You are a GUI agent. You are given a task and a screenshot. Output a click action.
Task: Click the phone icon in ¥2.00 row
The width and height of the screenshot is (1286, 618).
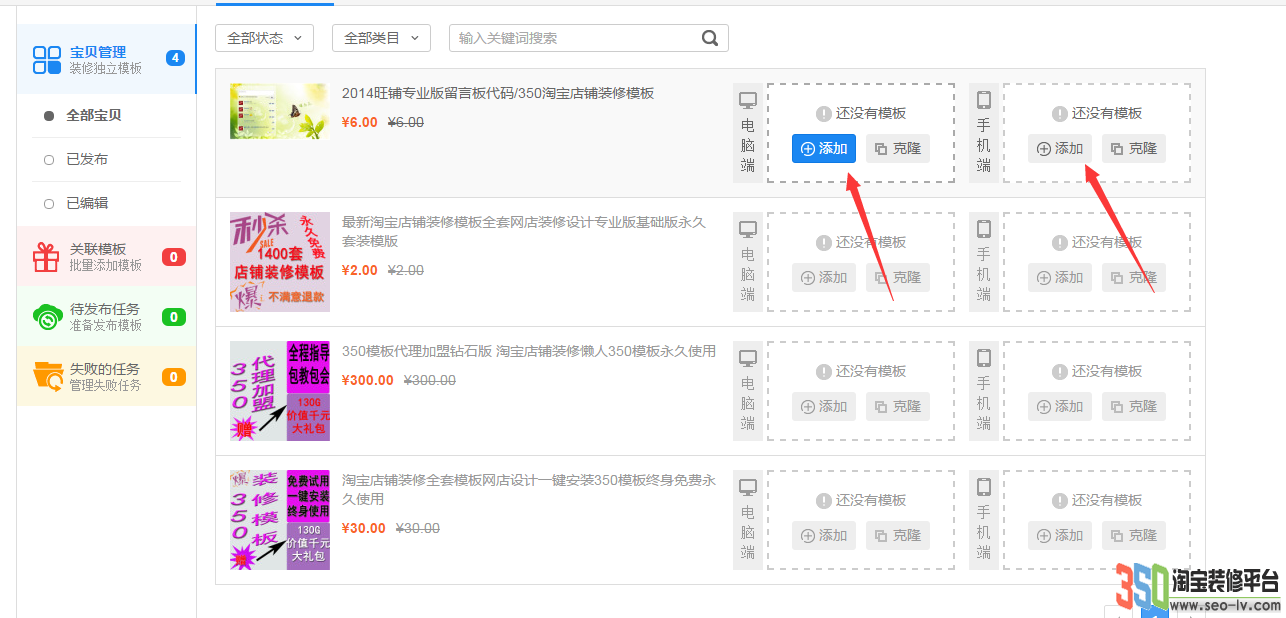pos(984,229)
